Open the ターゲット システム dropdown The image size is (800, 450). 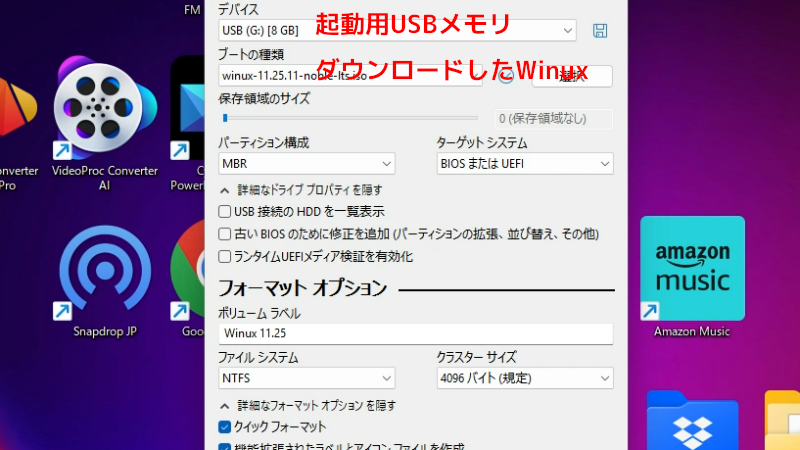click(x=525, y=164)
